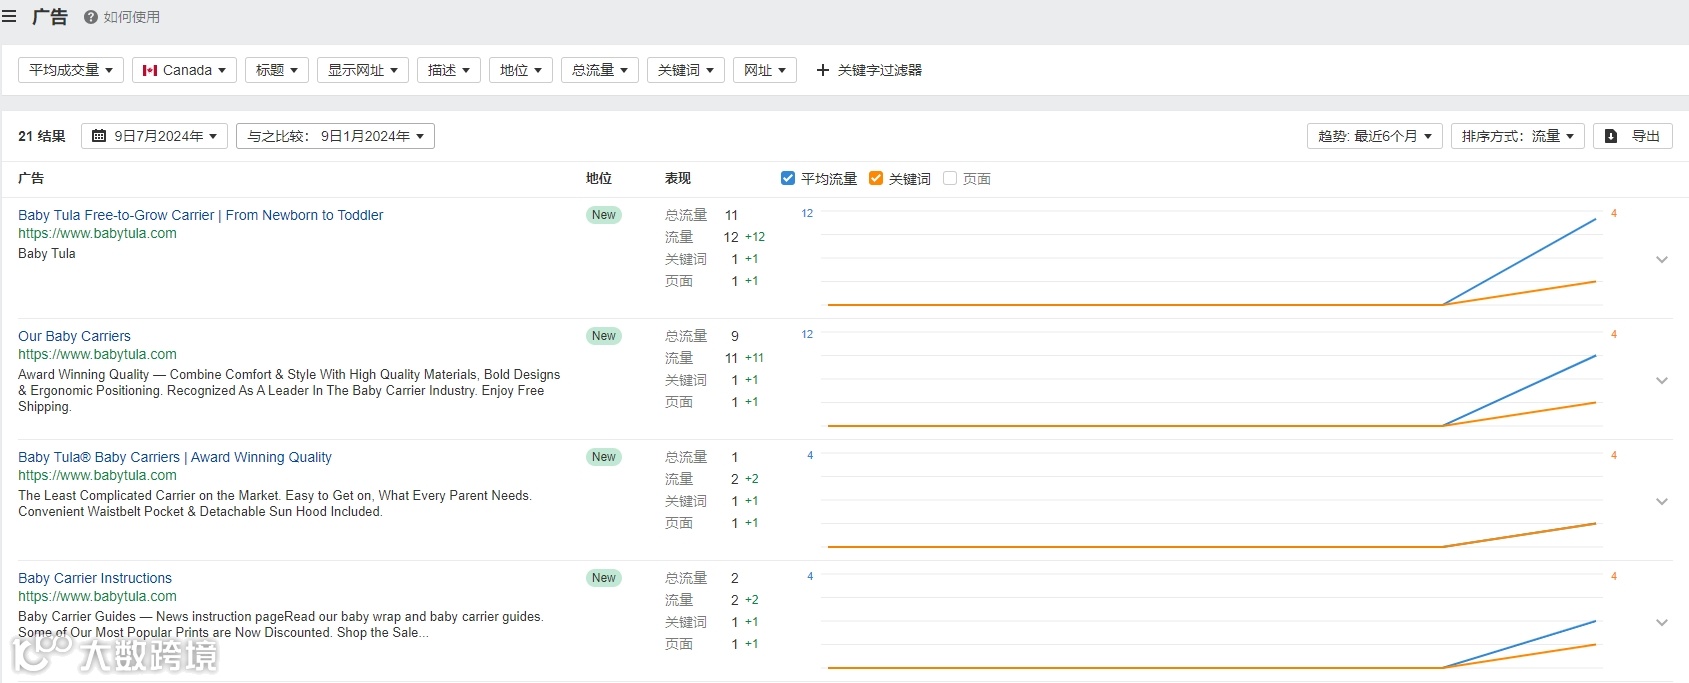Click the 表现 column header
This screenshot has height=683, width=1689.
click(678, 178)
